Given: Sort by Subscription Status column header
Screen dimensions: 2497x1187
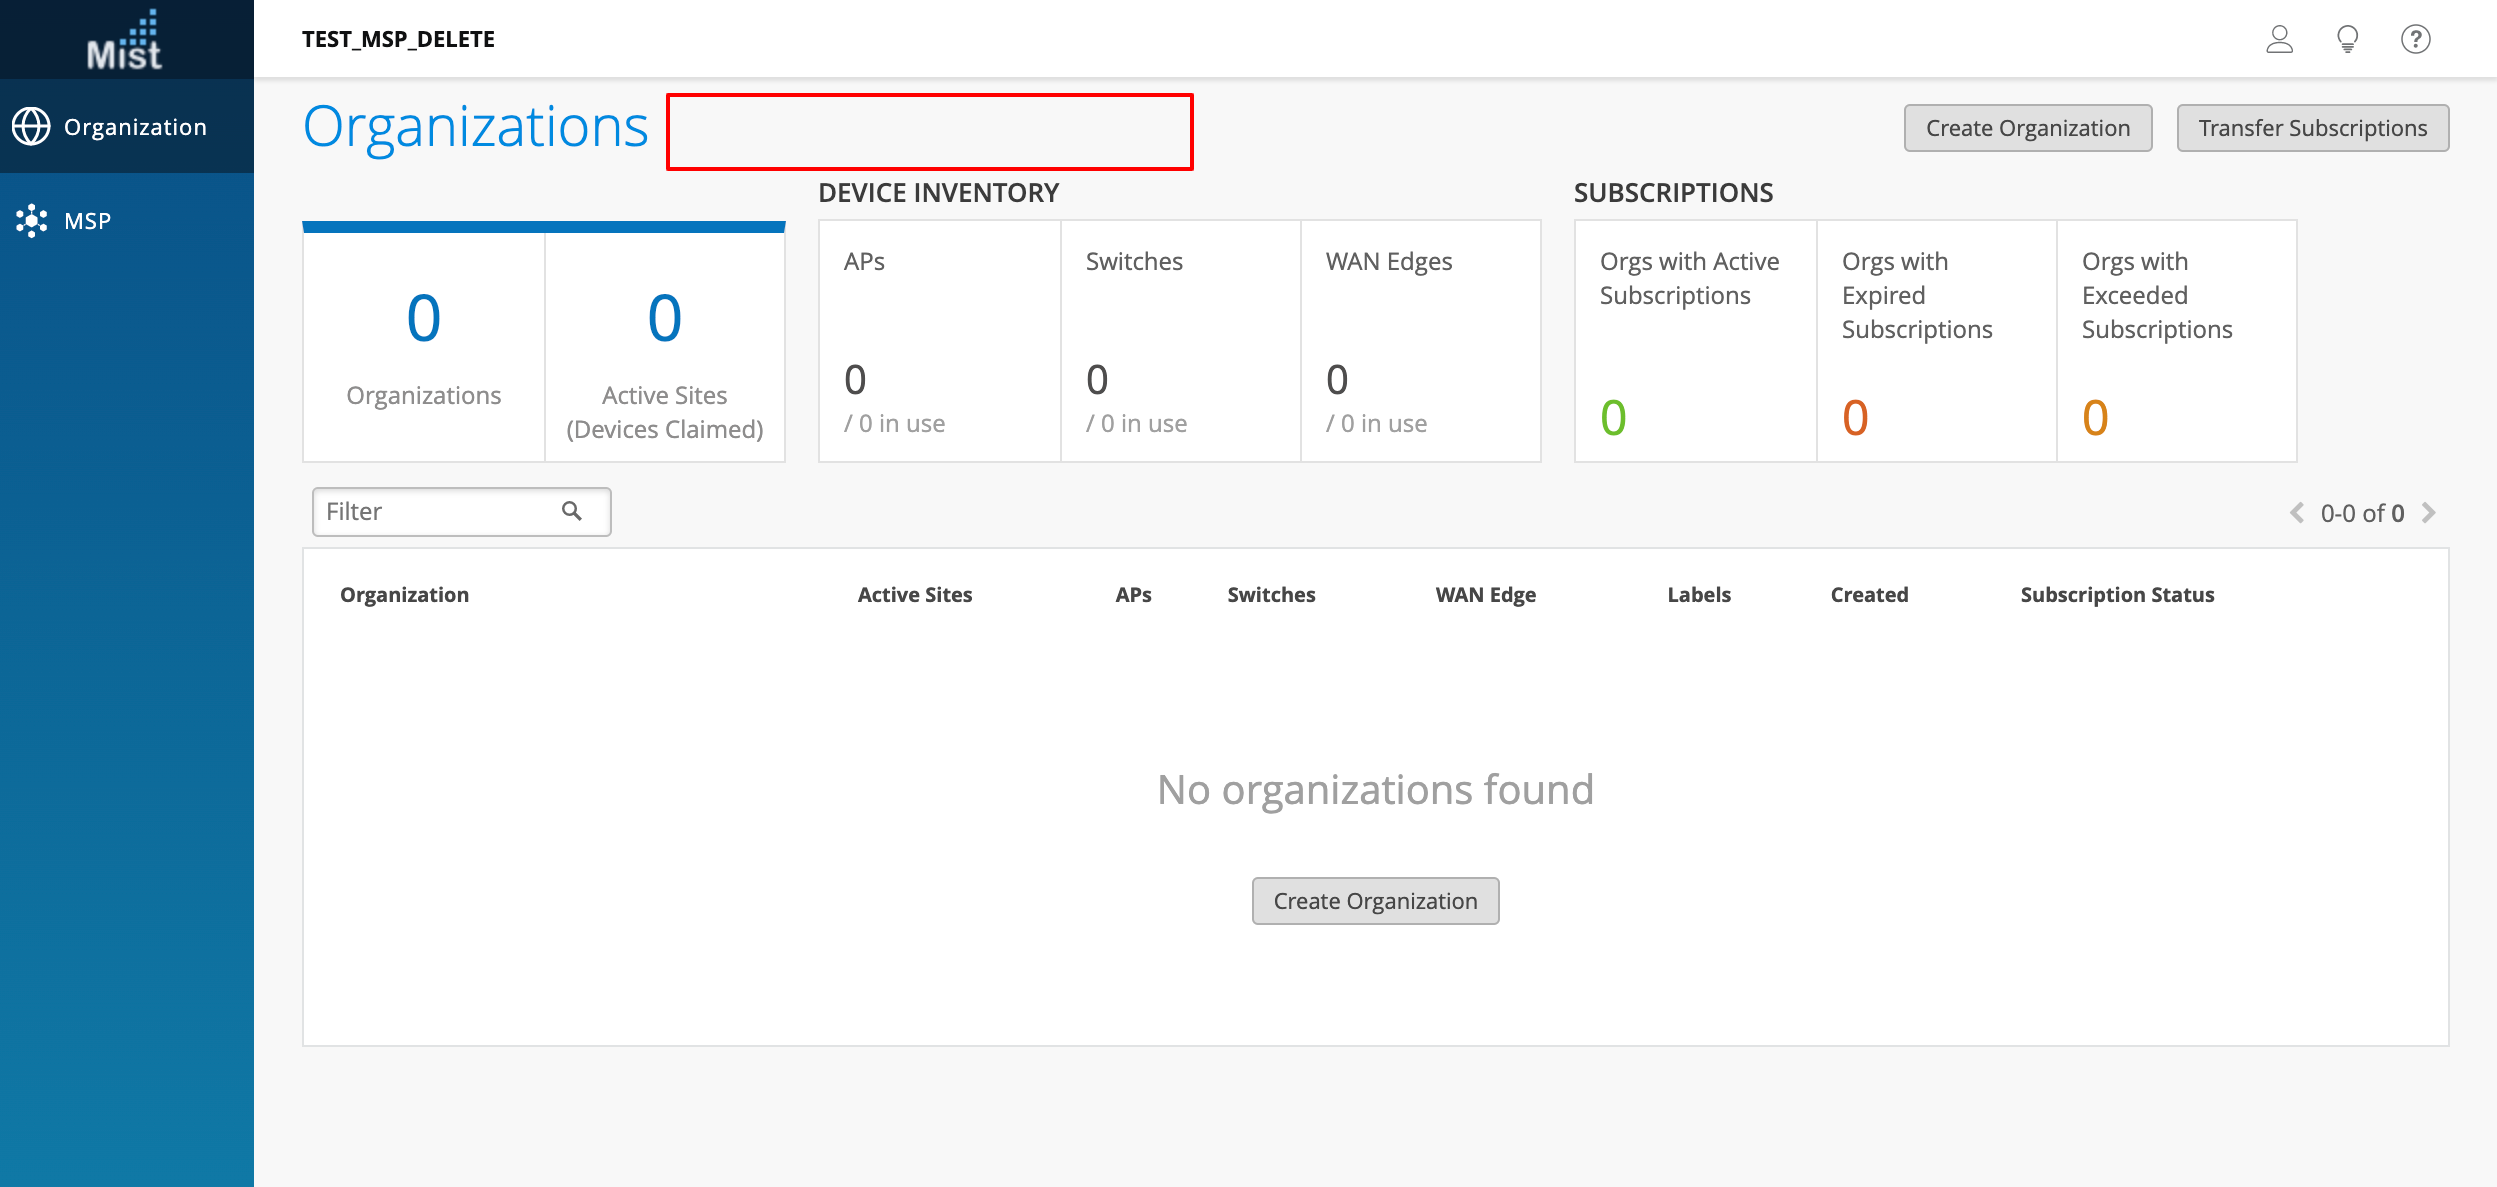Looking at the screenshot, I should point(2117,595).
